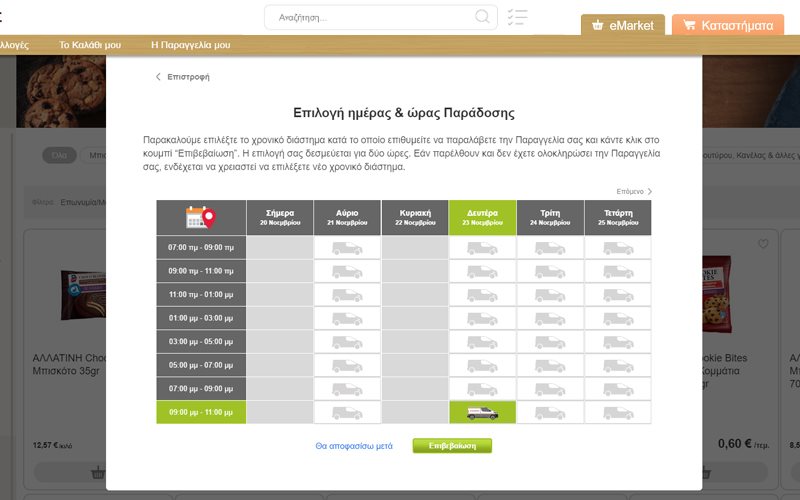Open the Καταστήματα stores button
Viewport: 800px width, 500px height.
point(727,25)
